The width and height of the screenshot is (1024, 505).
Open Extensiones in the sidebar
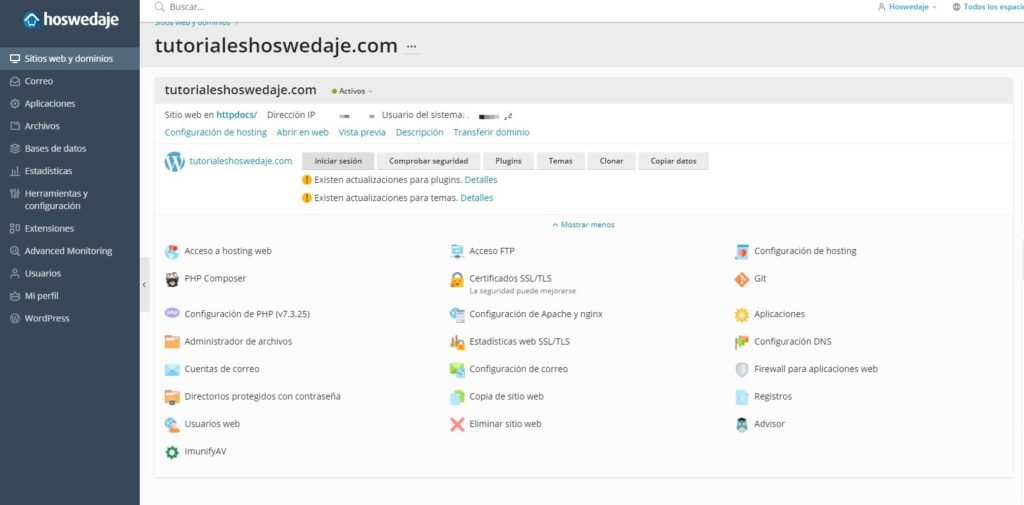(69, 229)
